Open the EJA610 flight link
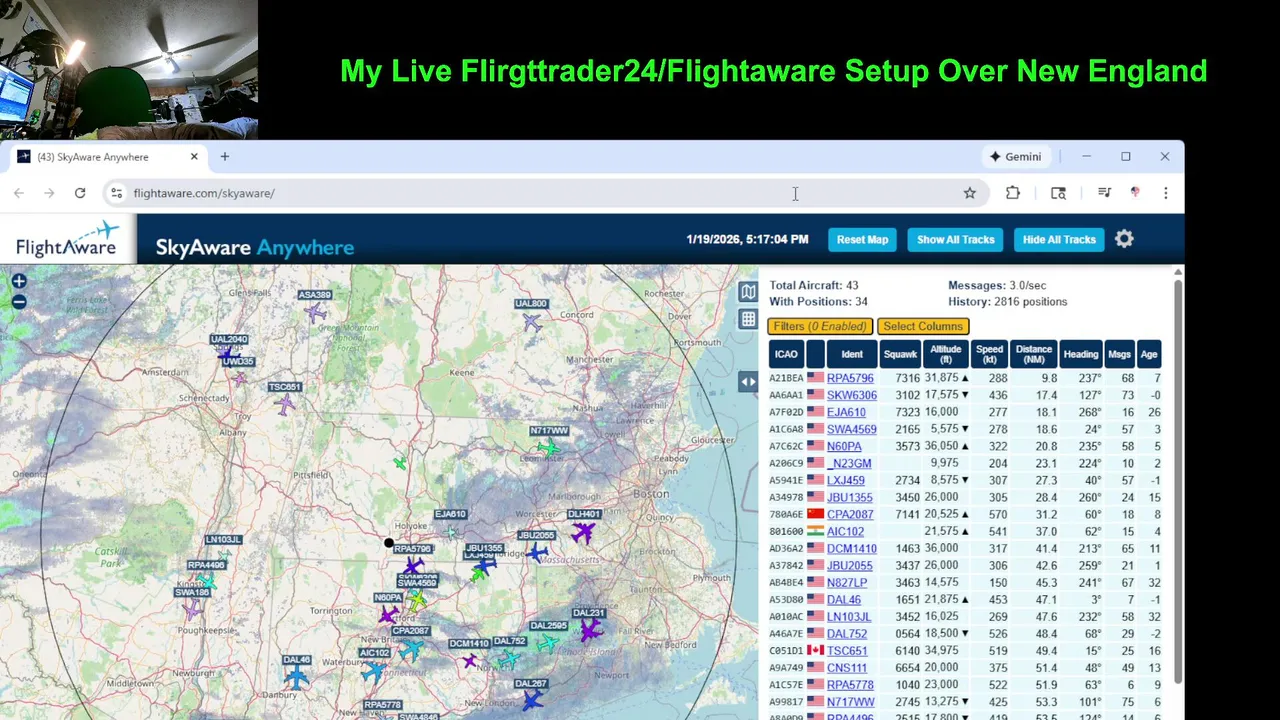 (846, 412)
